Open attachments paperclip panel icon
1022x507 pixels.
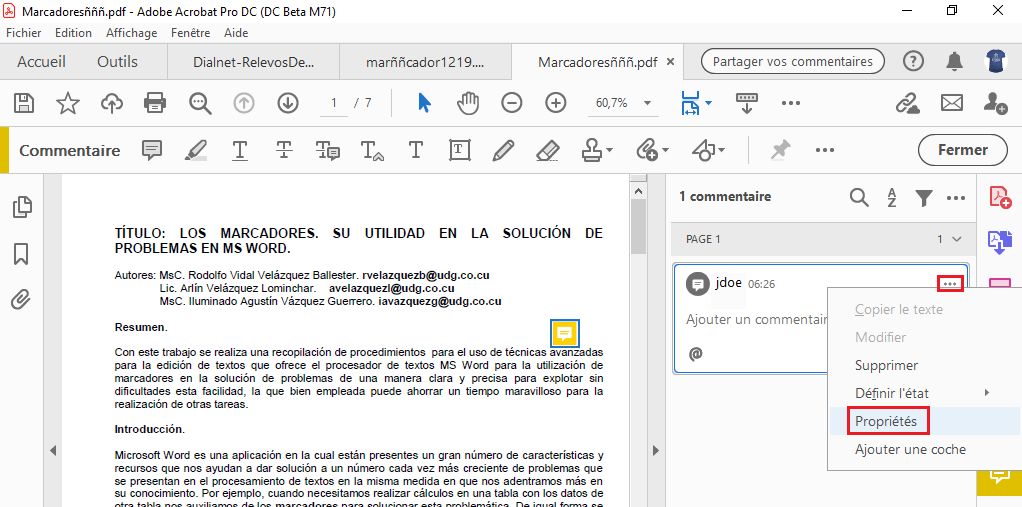[x=21, y=300]
